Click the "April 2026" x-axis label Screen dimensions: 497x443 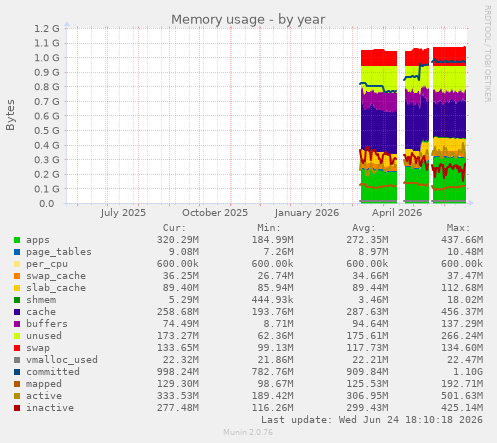(397, 213)
